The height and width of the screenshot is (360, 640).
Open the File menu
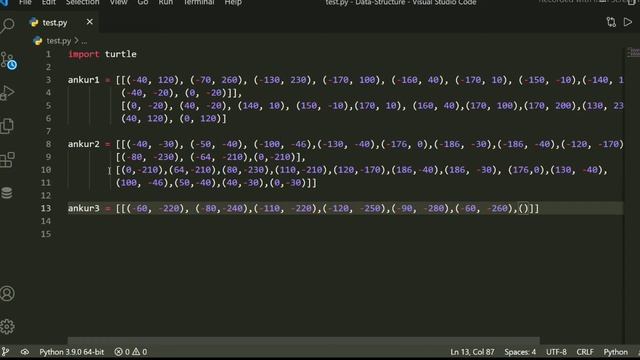click(25, 2)
